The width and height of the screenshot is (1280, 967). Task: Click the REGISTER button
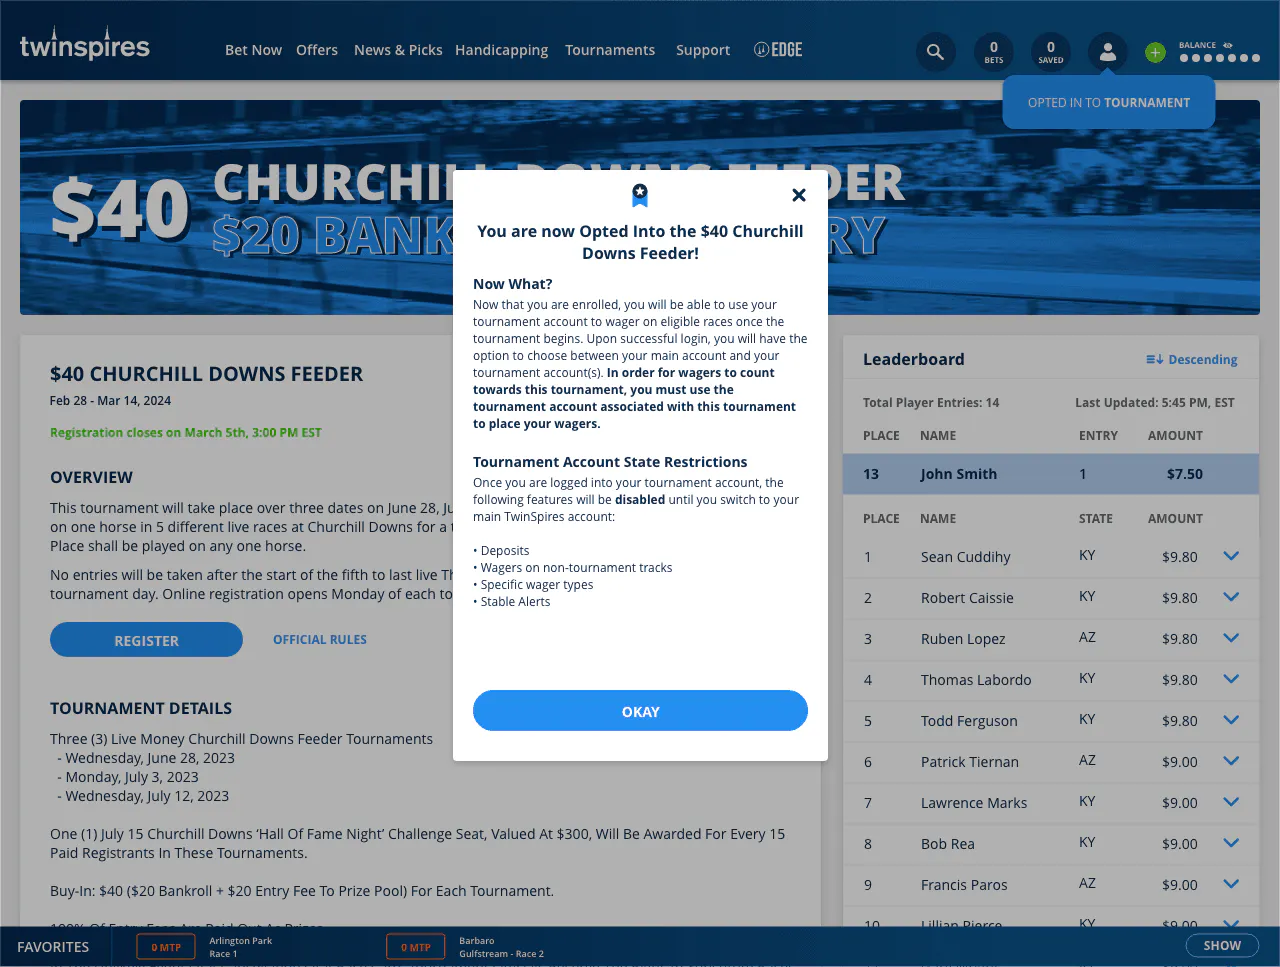click(146, 640)
